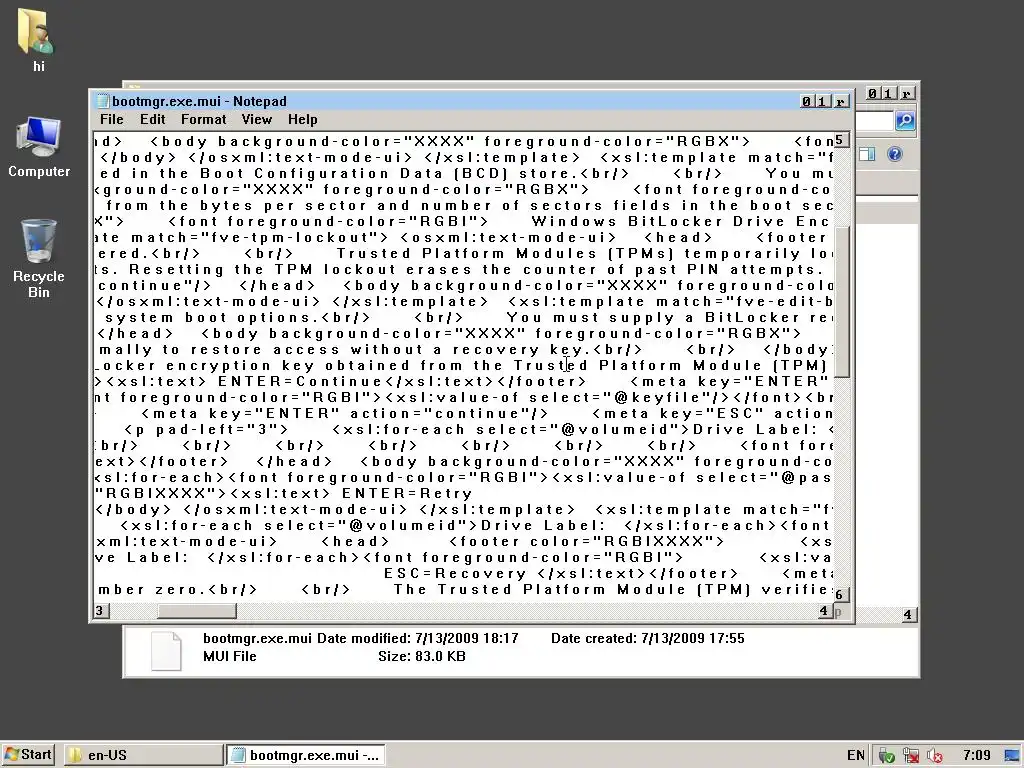Click the muted speaker volume tray icon
Image resolution: width=1024 pixels, height=768 pixels.
[935, 756]
